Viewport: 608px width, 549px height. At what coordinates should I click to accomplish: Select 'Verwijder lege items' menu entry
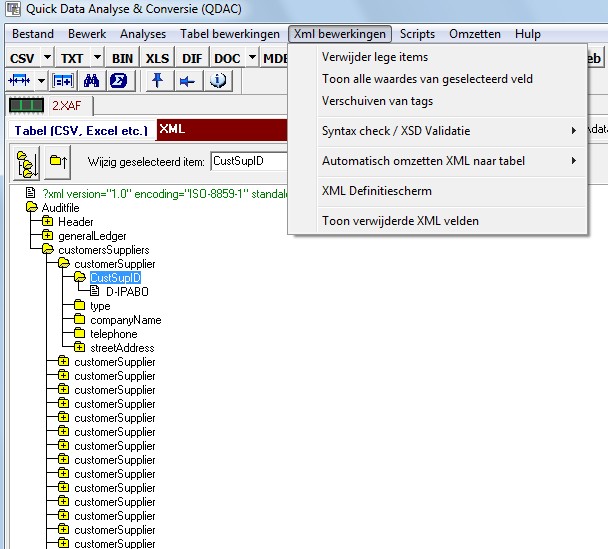point(374,57)
